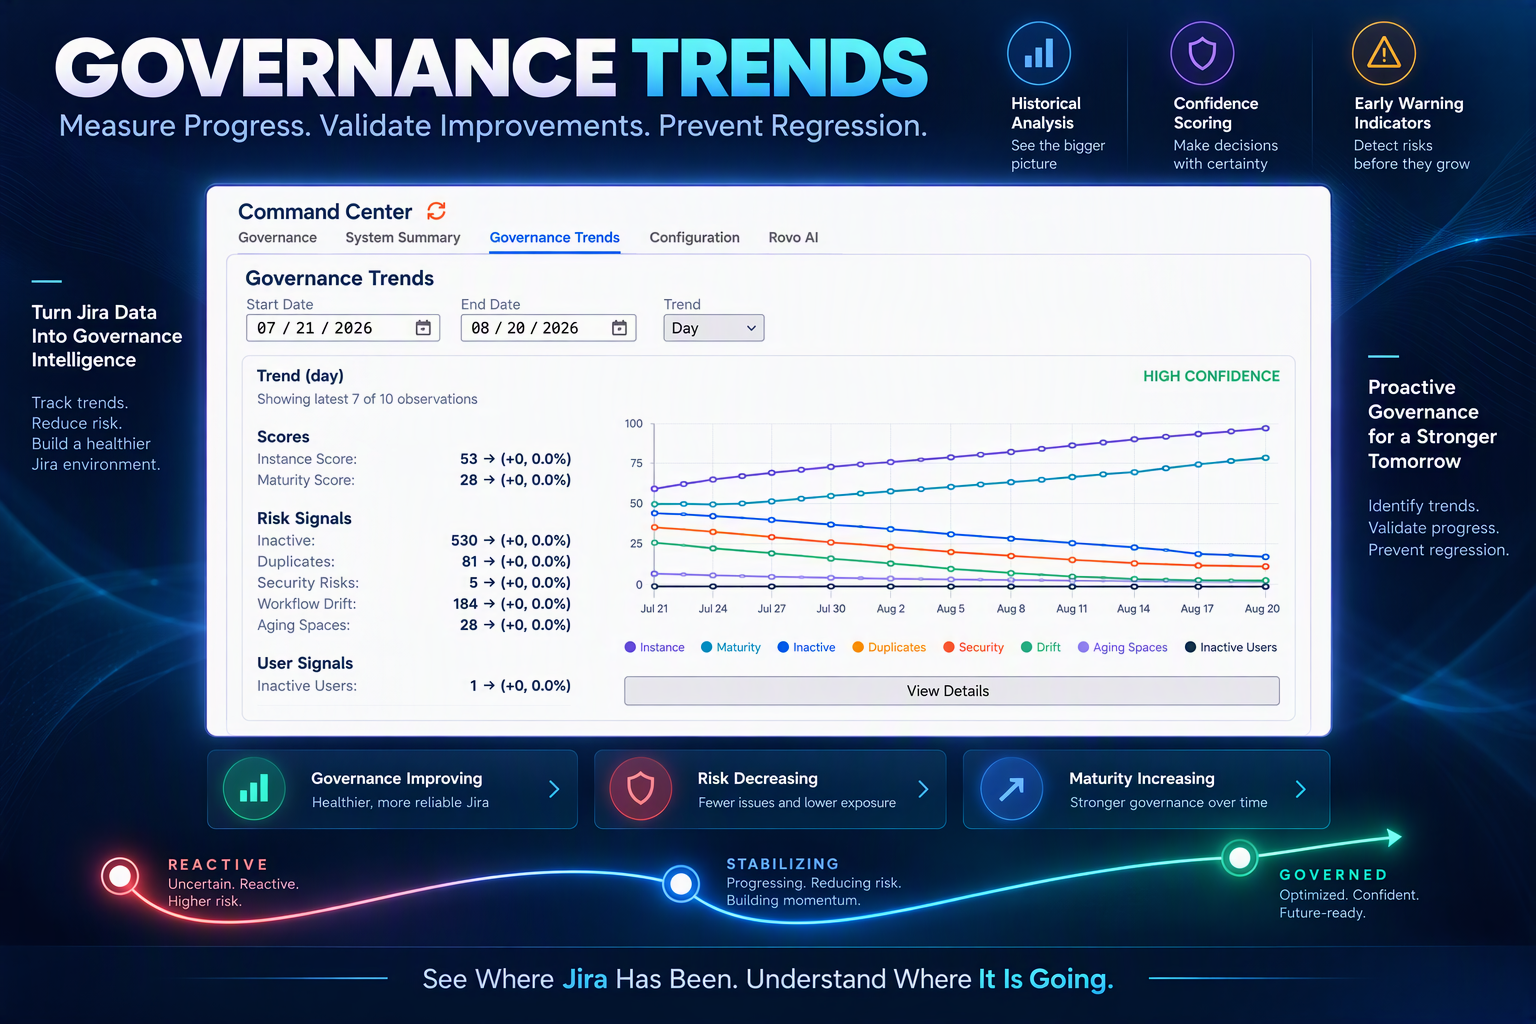The image size is (1536, 1024).
Task: Click the Historical Analysis bar chart icon
Action: 1039,53
